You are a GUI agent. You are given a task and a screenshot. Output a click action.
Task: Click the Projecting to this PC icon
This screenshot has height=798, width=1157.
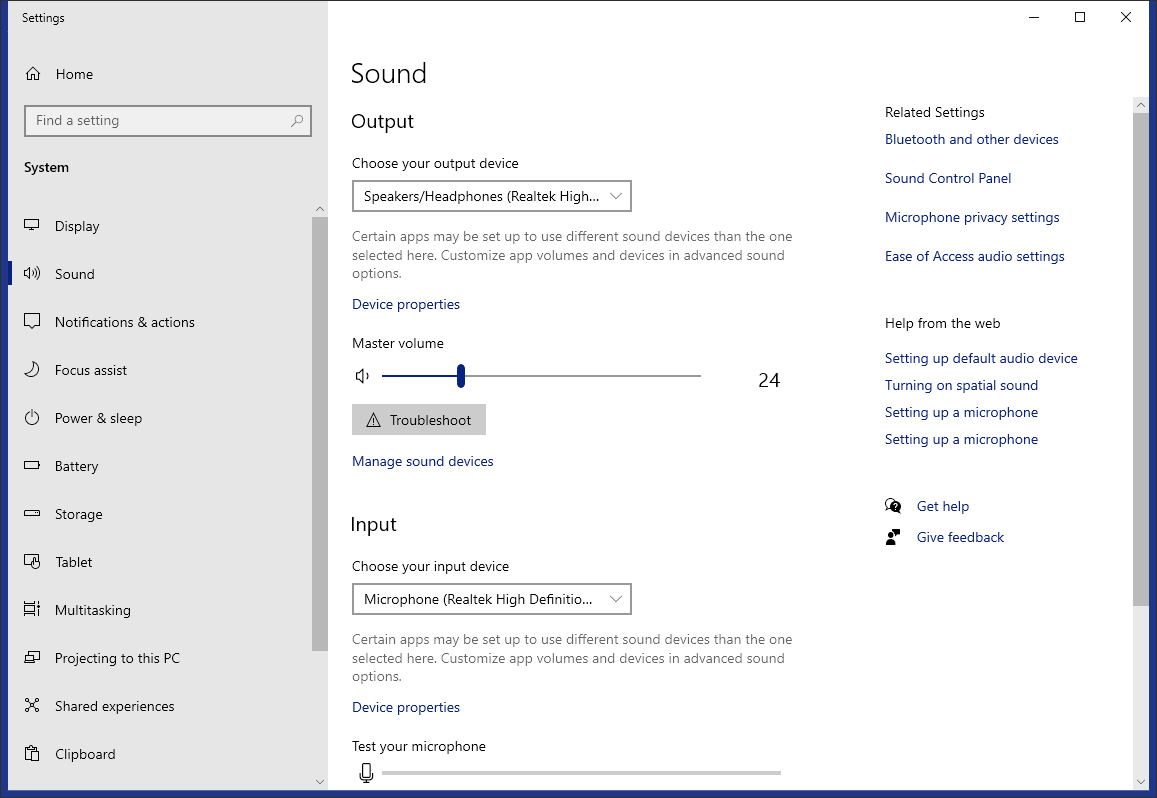click(x=32, y=657)
